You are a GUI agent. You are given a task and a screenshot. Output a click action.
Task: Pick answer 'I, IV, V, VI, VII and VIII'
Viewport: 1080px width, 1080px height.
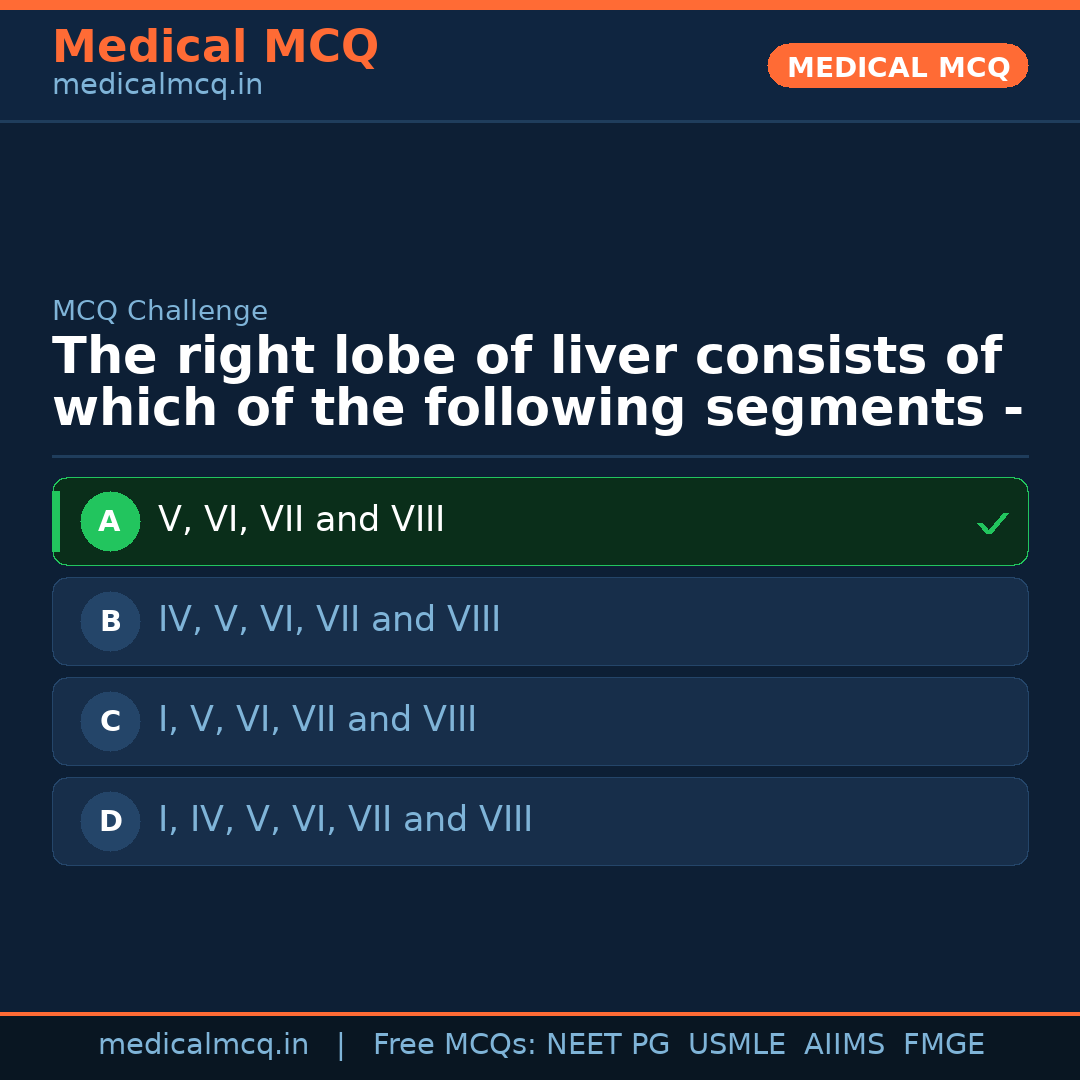(x=345, y=820)
